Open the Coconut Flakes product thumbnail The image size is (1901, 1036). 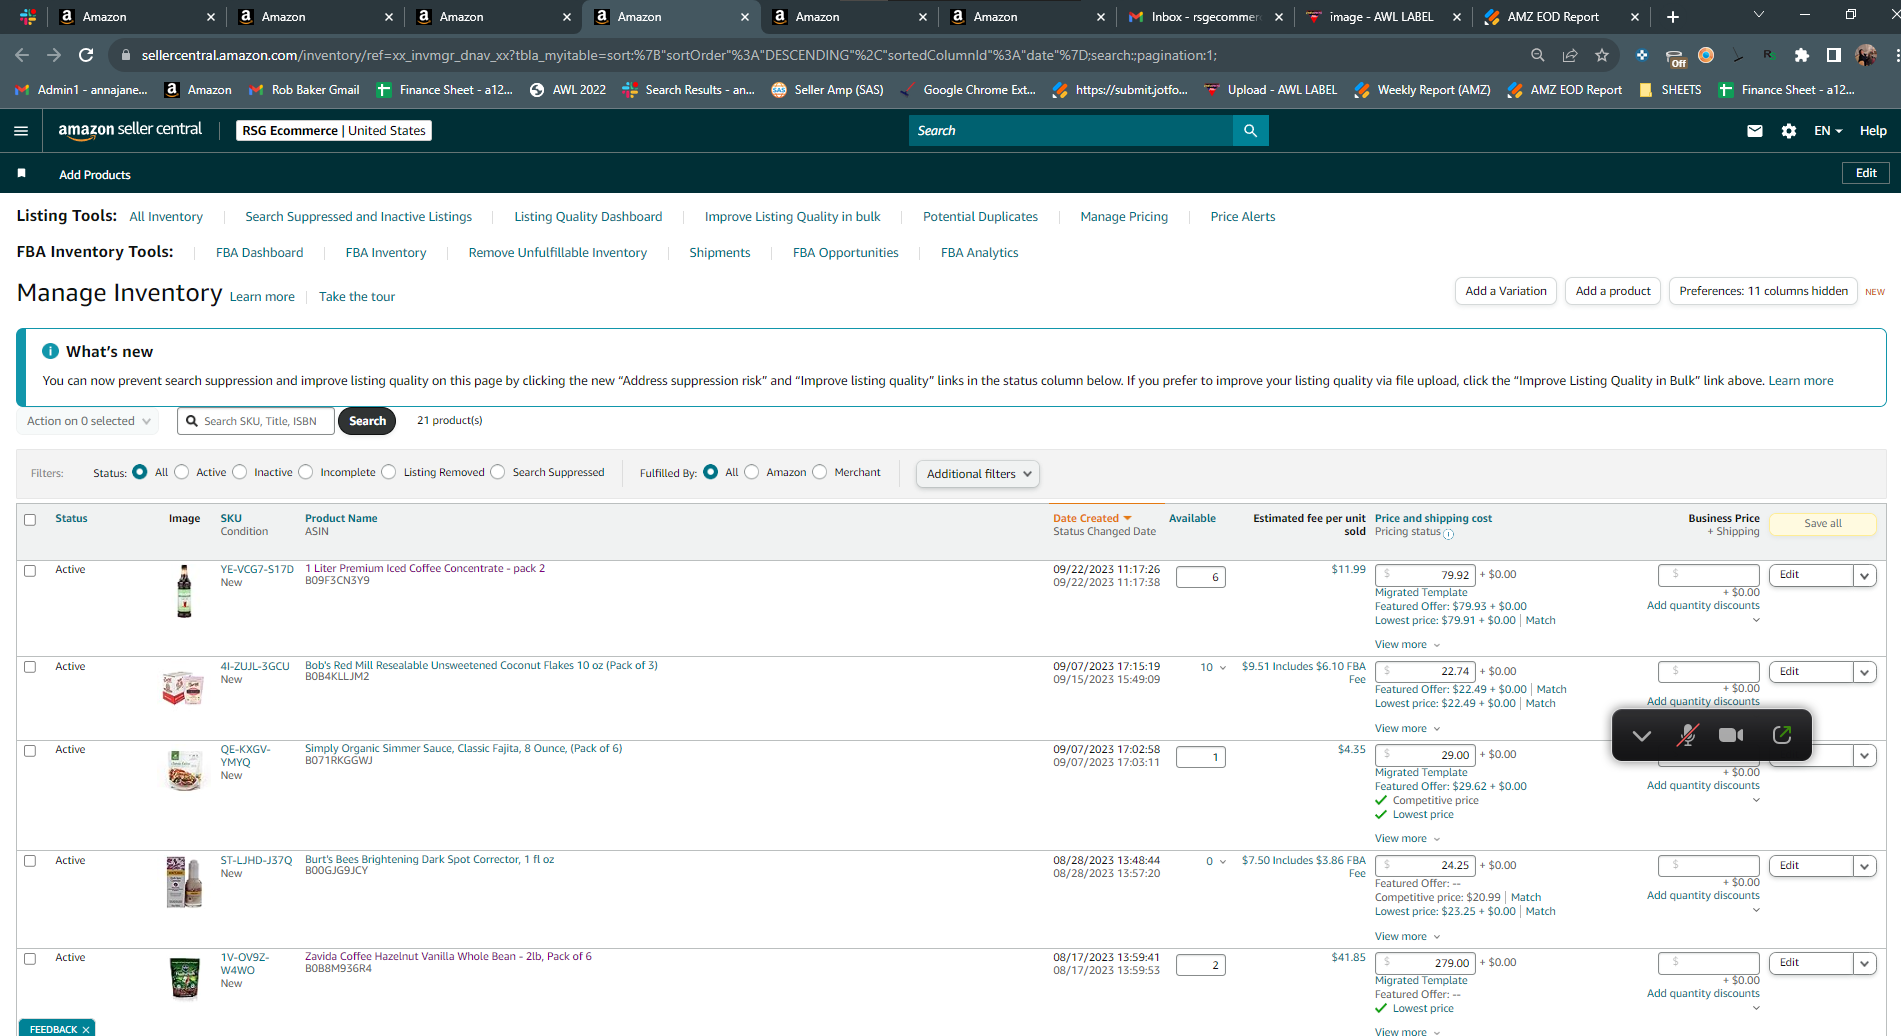(183, 687)
